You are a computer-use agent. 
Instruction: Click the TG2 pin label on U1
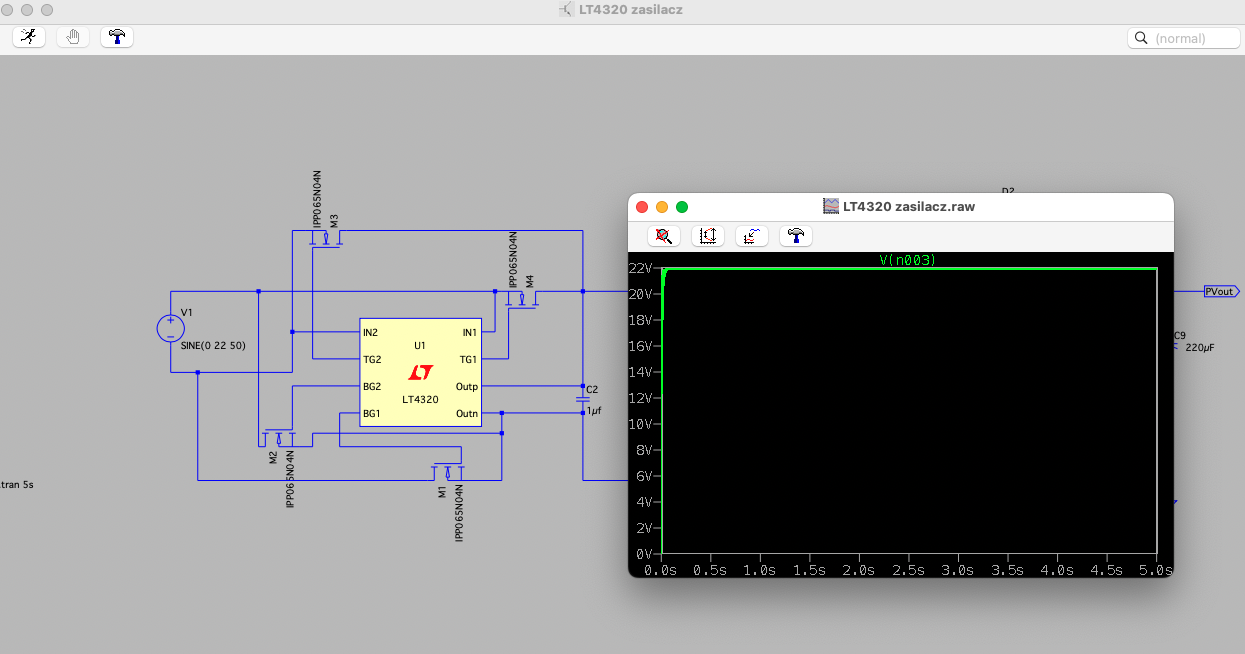372,359
